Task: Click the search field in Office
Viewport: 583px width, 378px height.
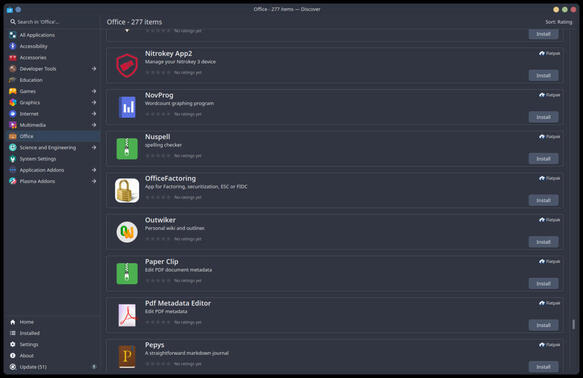Action: [53, 22]
